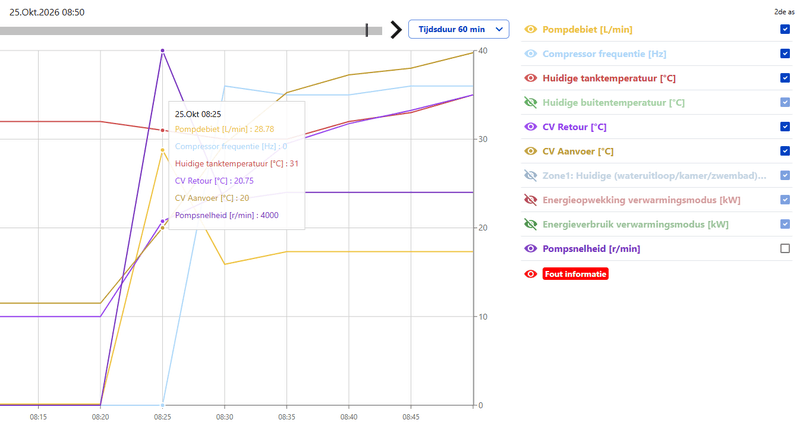
Task: Click the Energieverbruik verwarmingsmodus [kW] legend label
Action: coord(635,224)
